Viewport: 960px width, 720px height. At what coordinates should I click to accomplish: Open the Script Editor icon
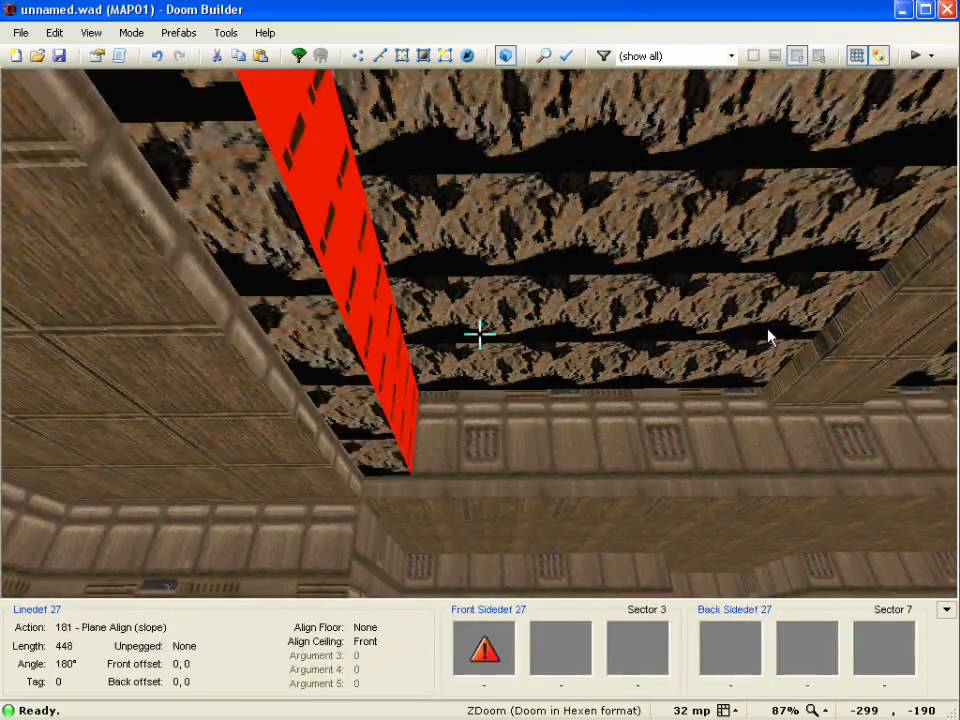click(119, 56)
